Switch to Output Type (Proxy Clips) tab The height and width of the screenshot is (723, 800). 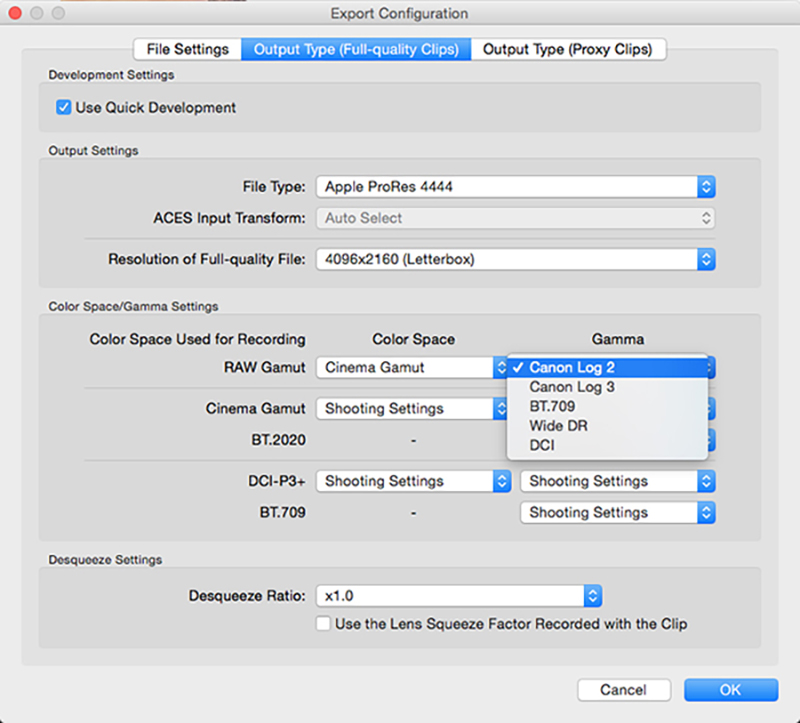pyautogui.click(x=567, y=49)
